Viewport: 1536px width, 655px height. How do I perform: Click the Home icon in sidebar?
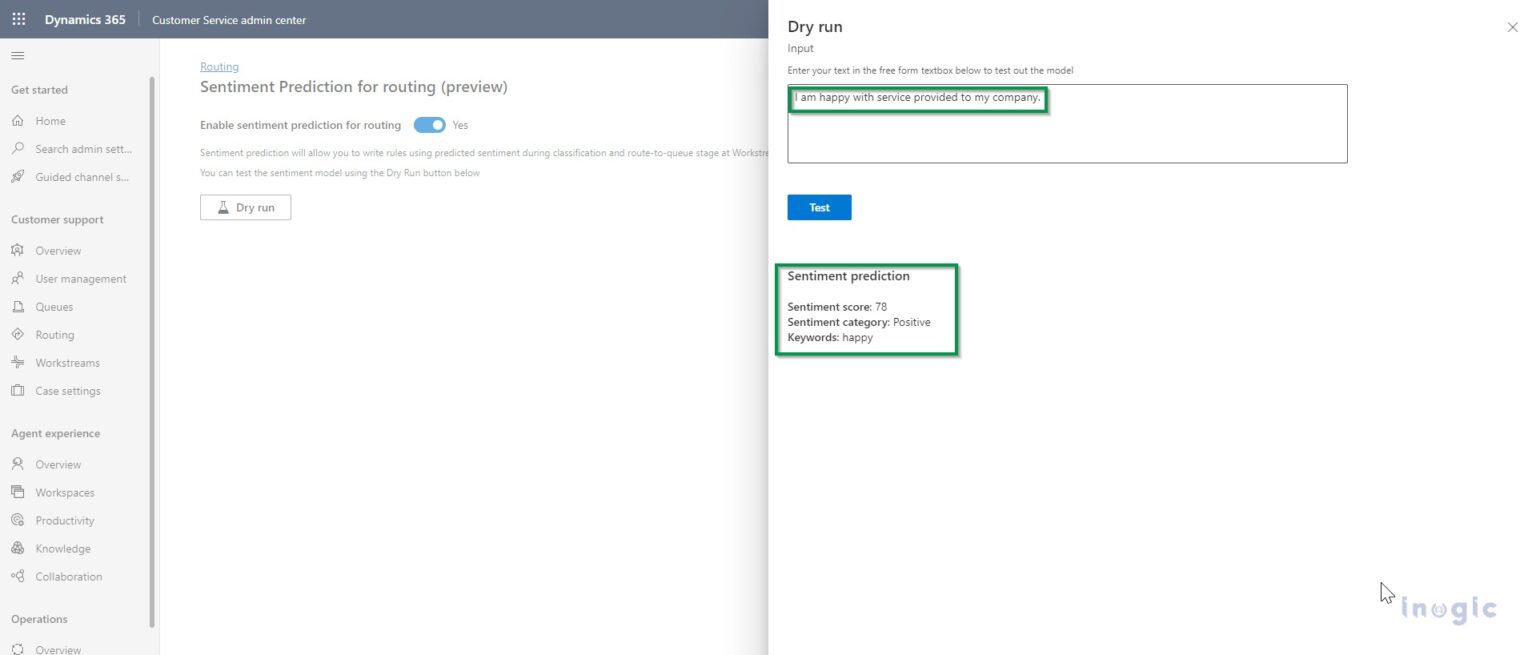point(18,121)
